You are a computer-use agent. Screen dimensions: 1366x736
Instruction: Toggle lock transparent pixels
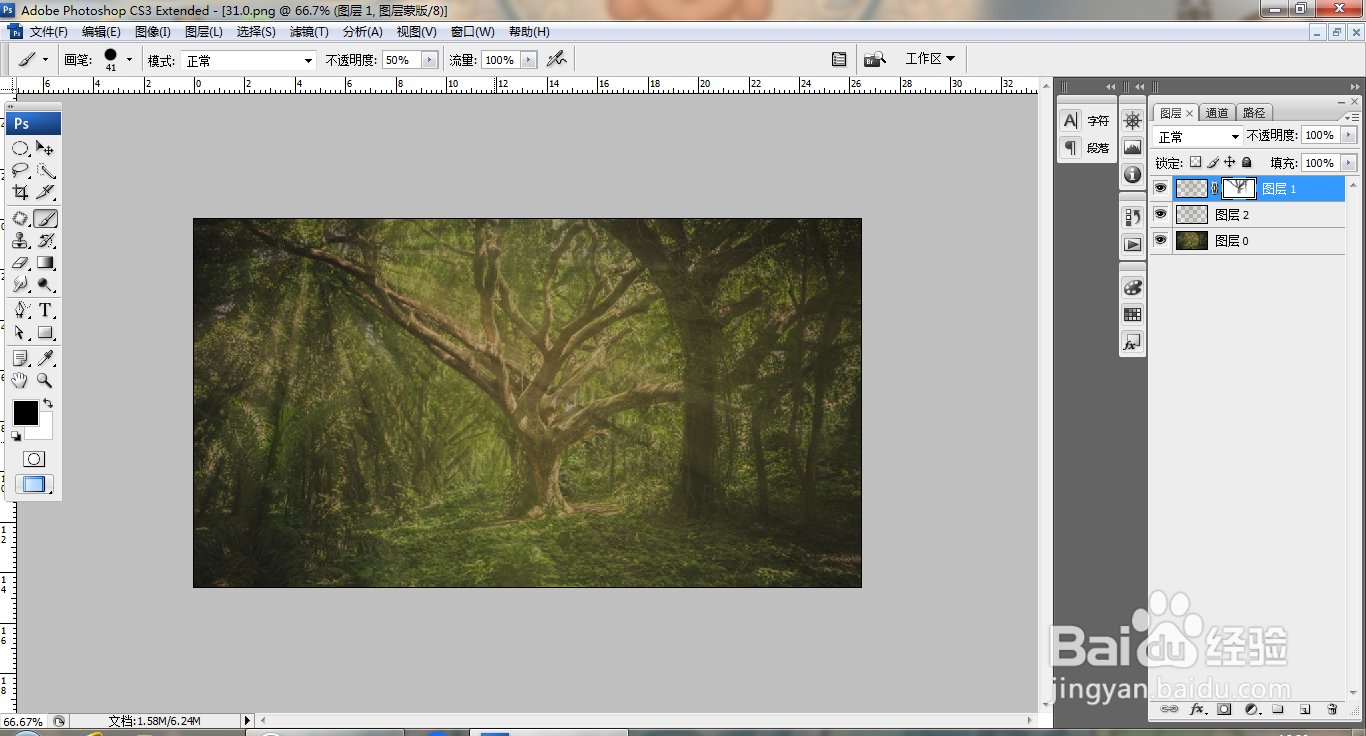point(1195,162)
